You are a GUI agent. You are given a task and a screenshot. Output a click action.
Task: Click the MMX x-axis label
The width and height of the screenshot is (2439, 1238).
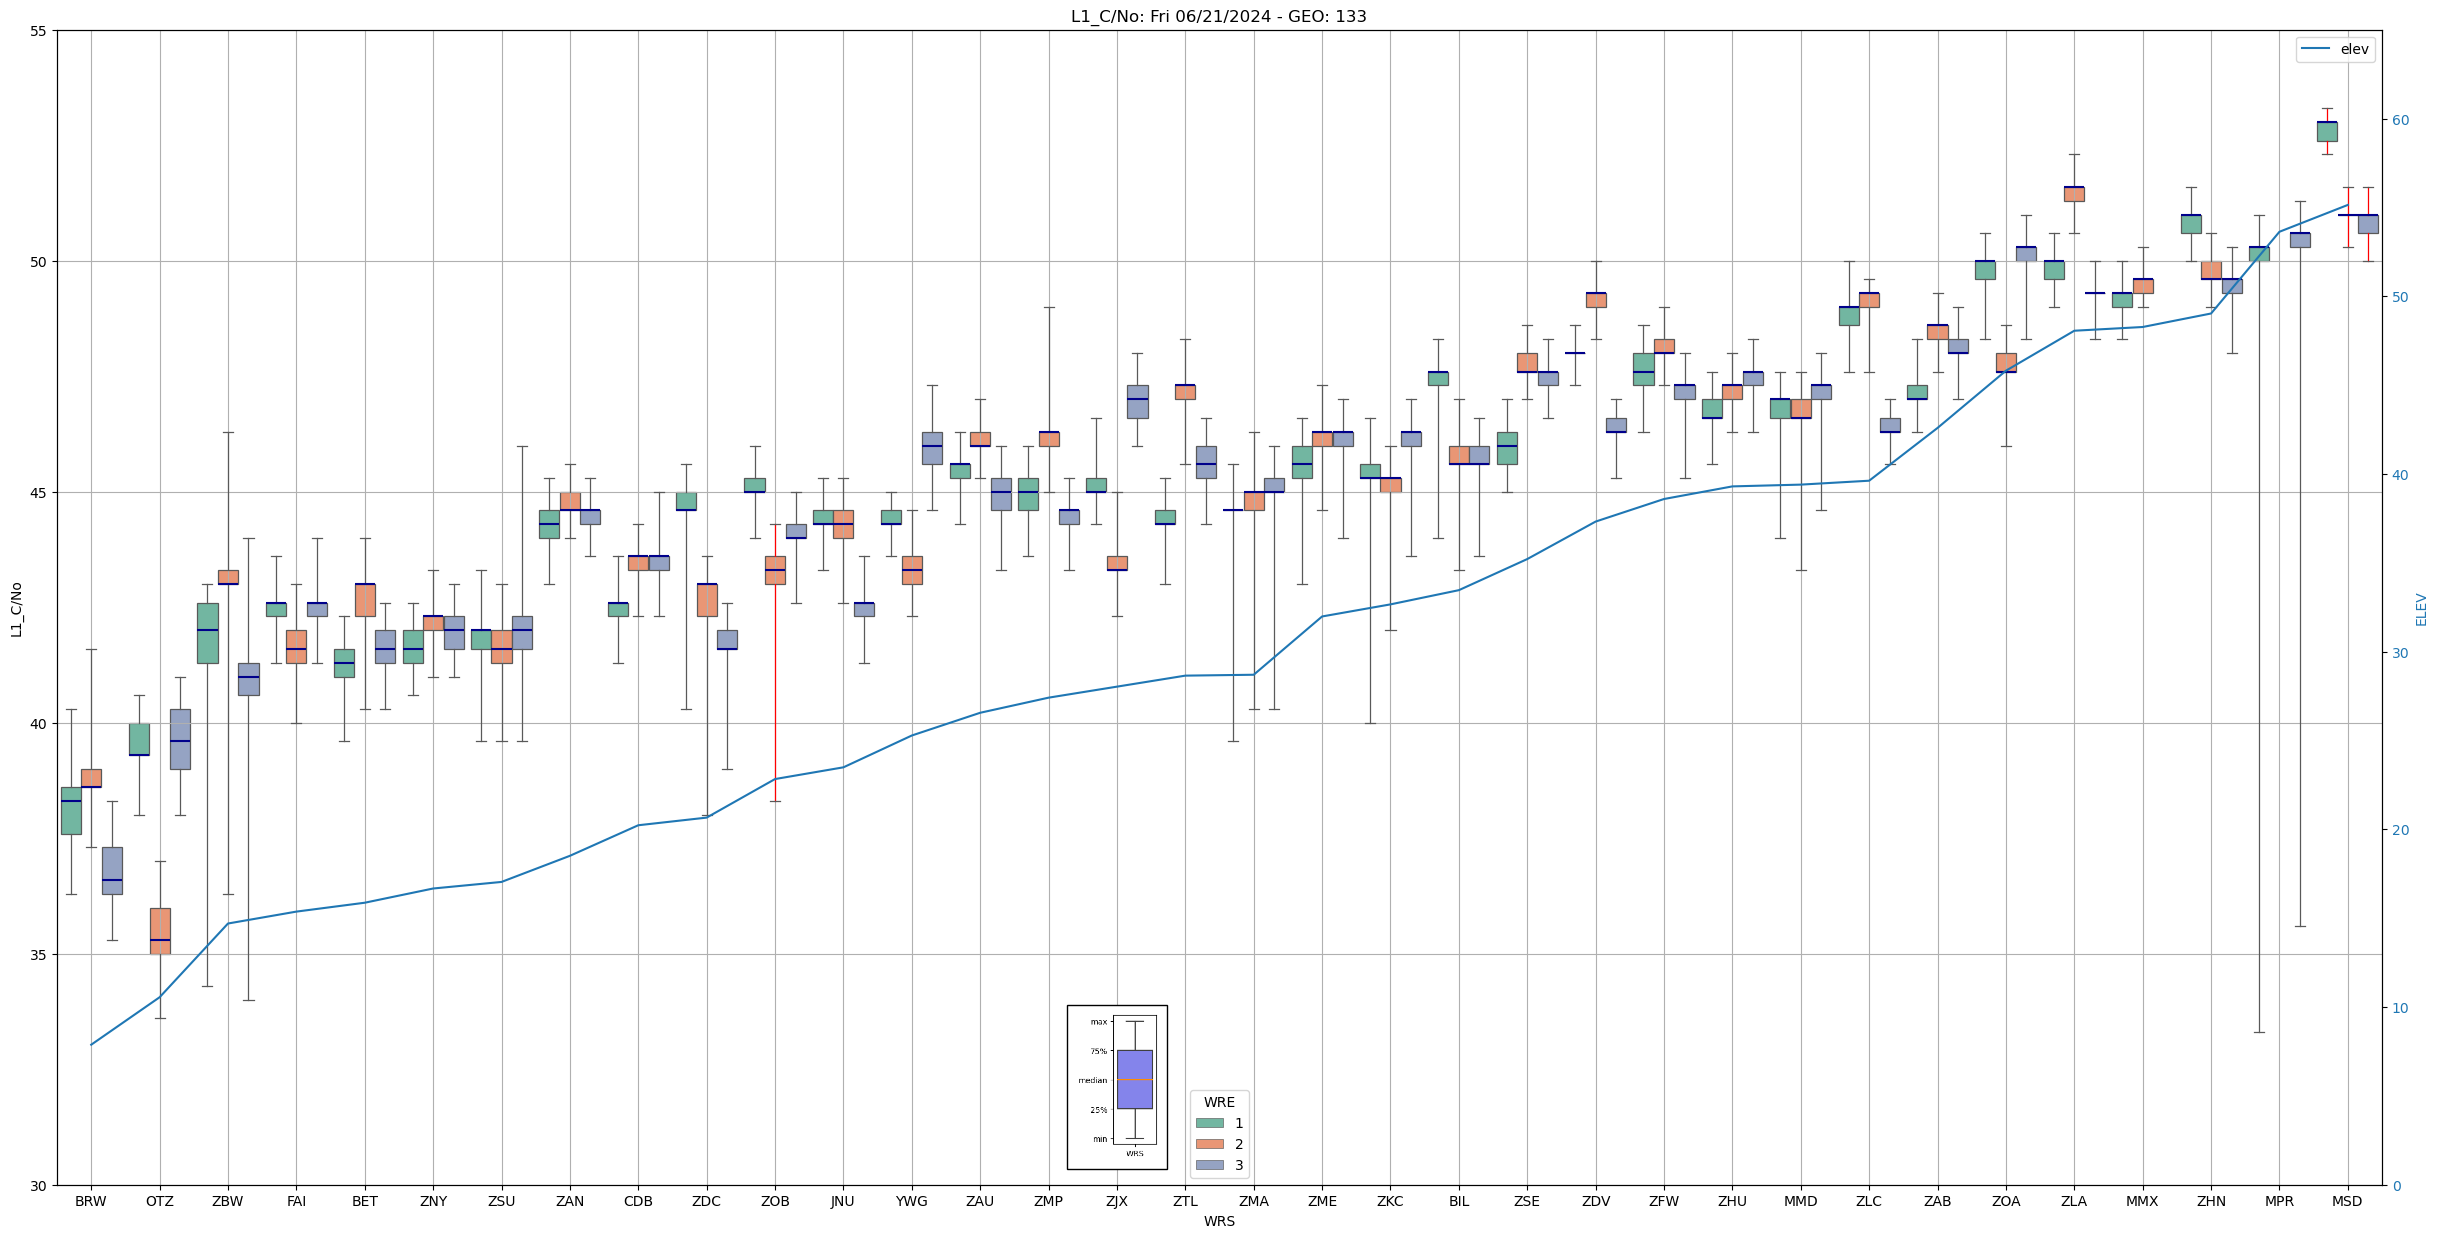[2142, 1201]
